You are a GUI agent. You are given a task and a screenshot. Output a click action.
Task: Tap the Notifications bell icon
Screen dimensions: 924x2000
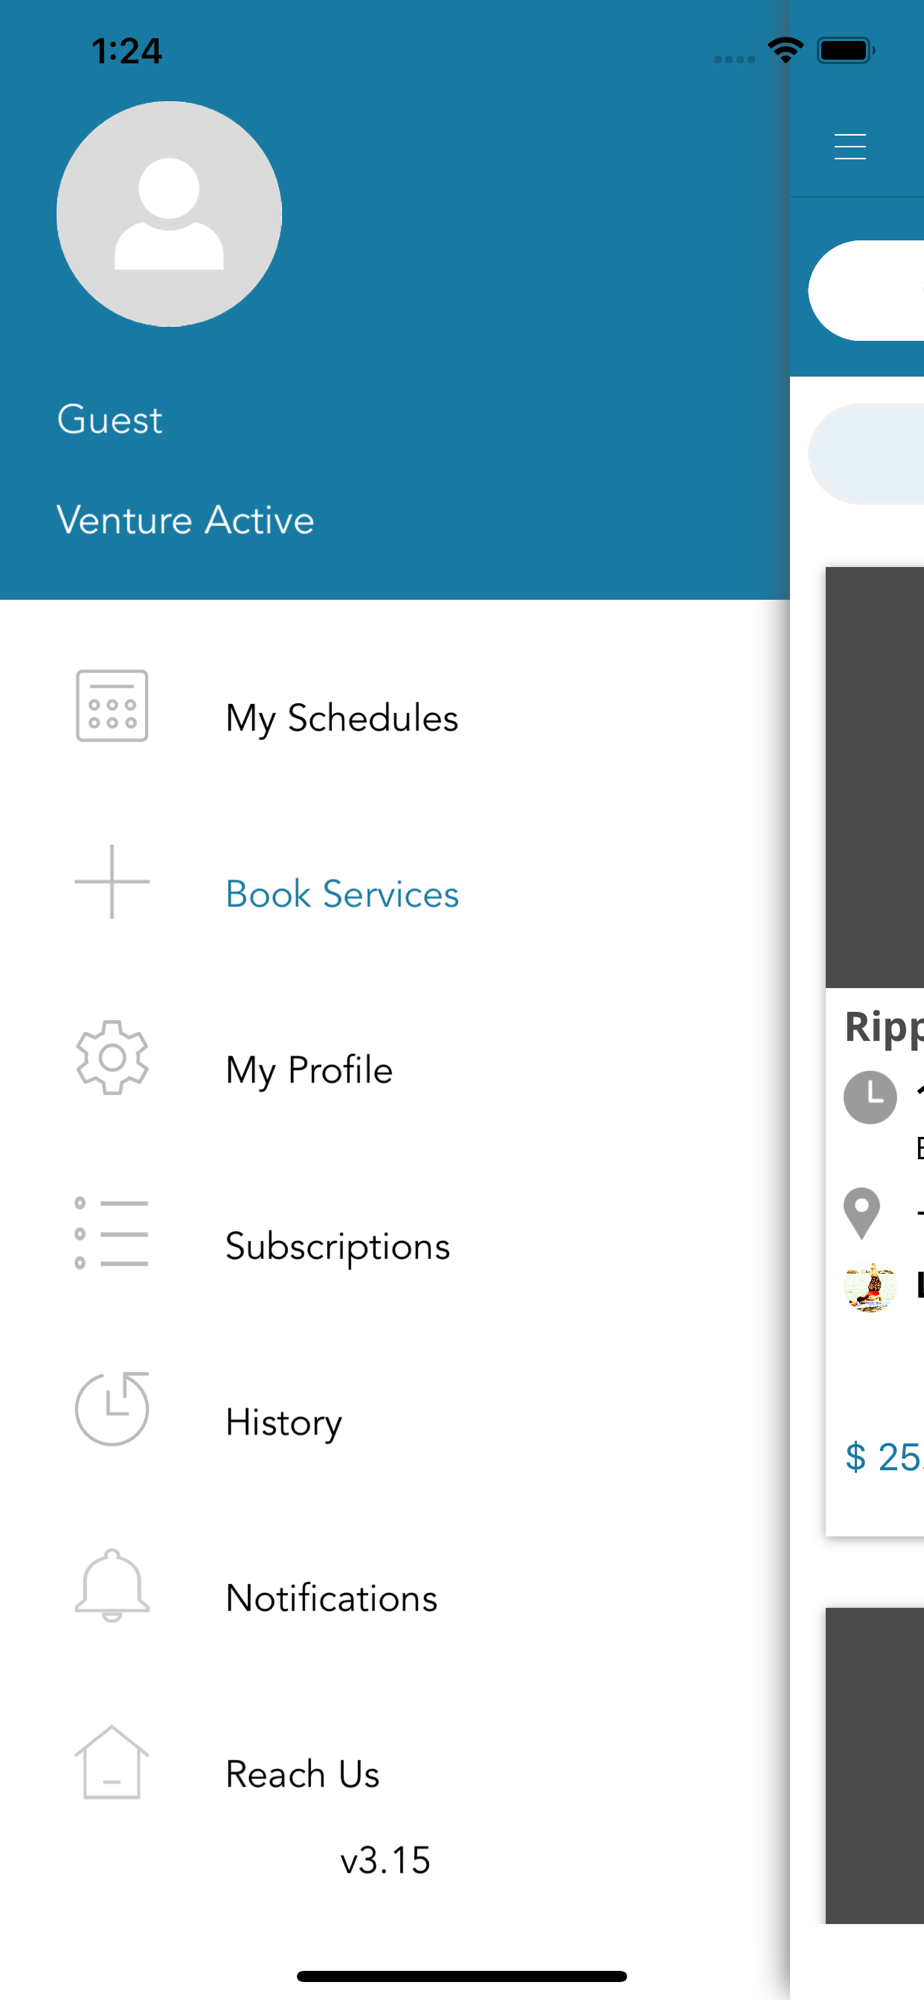112,1585
